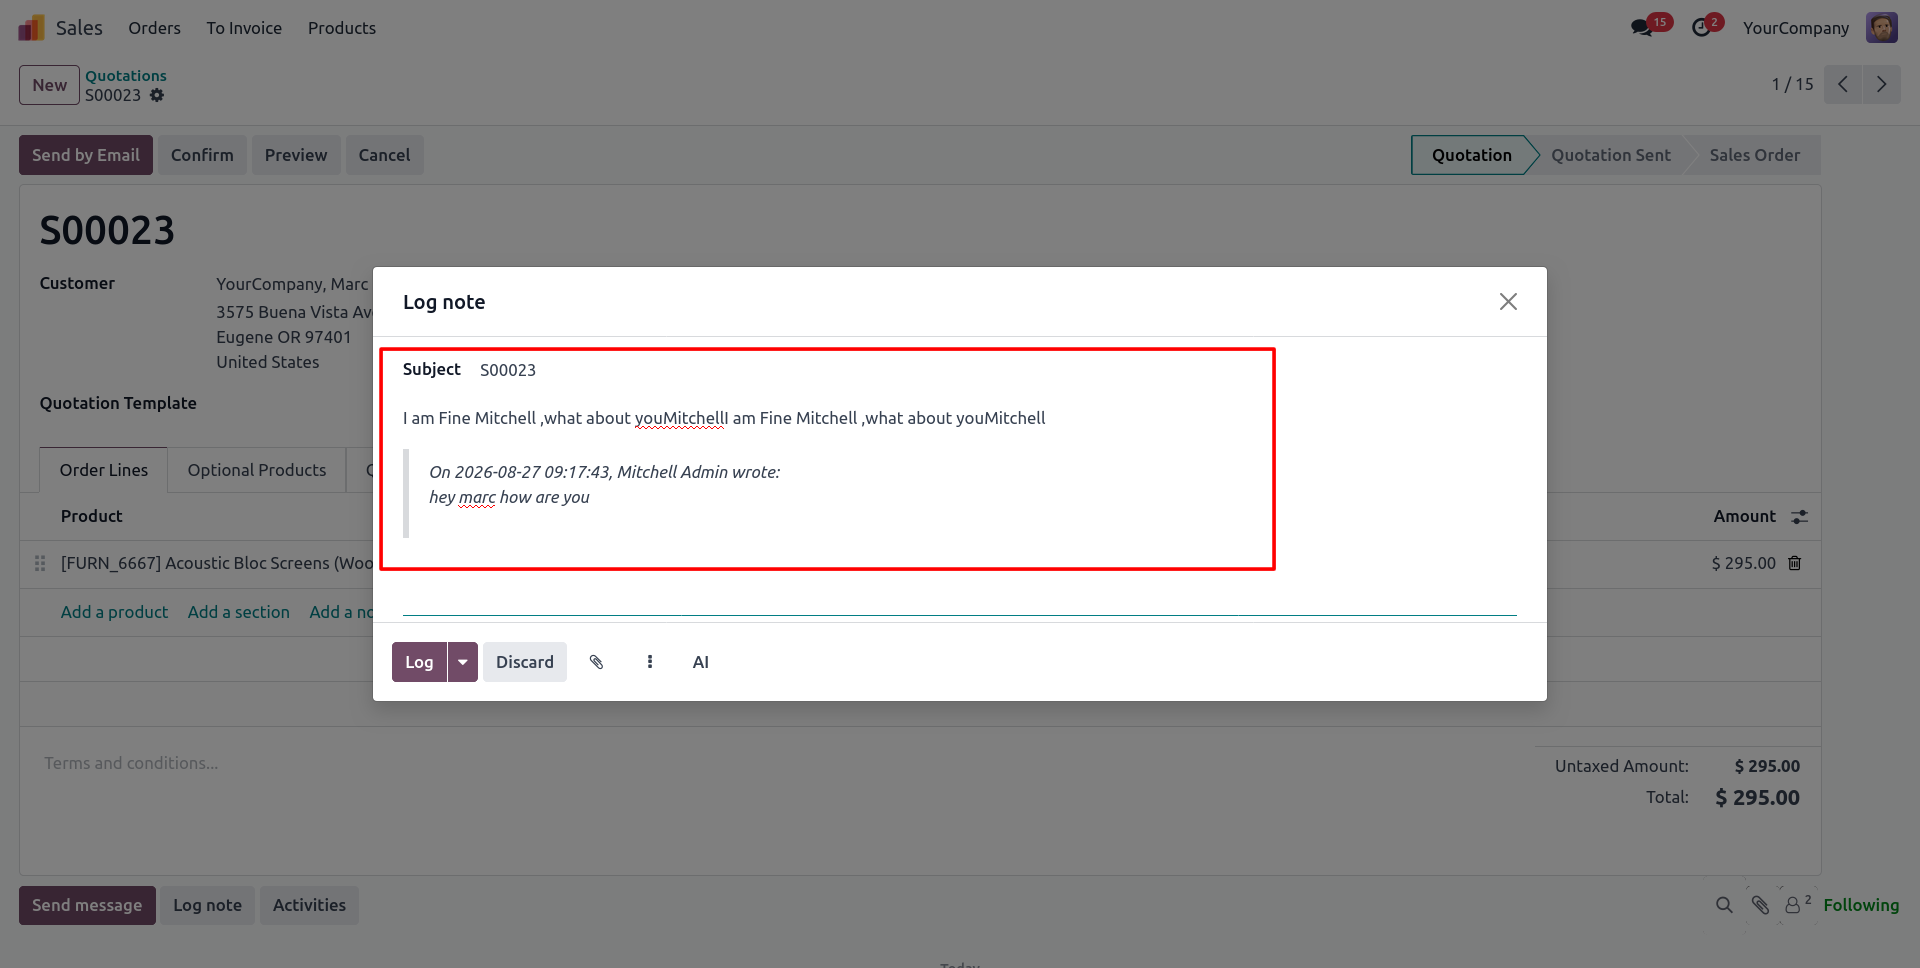Screen dimensions: 1920x968
Task: Open the messages chat icon with badge 15
Action: (x=1642, y=28)
